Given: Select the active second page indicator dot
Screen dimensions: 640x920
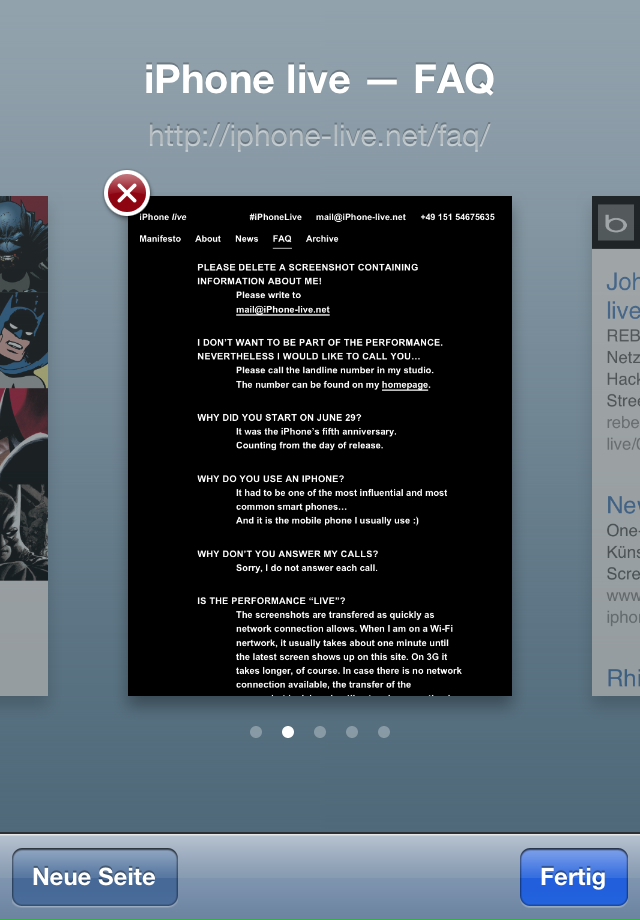Looking at the screenshot, I should point(288,732).
